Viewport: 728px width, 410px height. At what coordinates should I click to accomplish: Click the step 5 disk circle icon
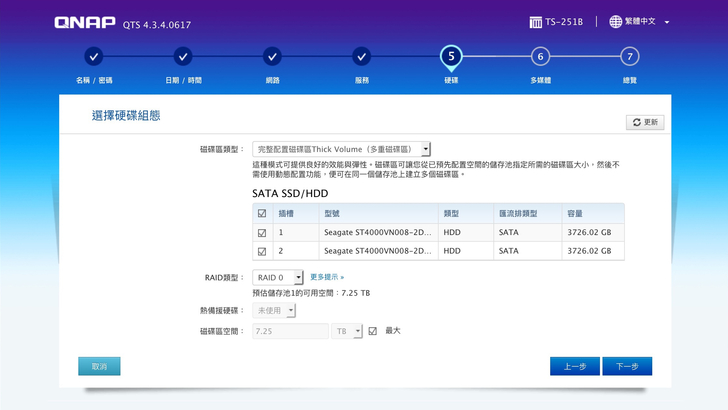click(x=451, y=57)
